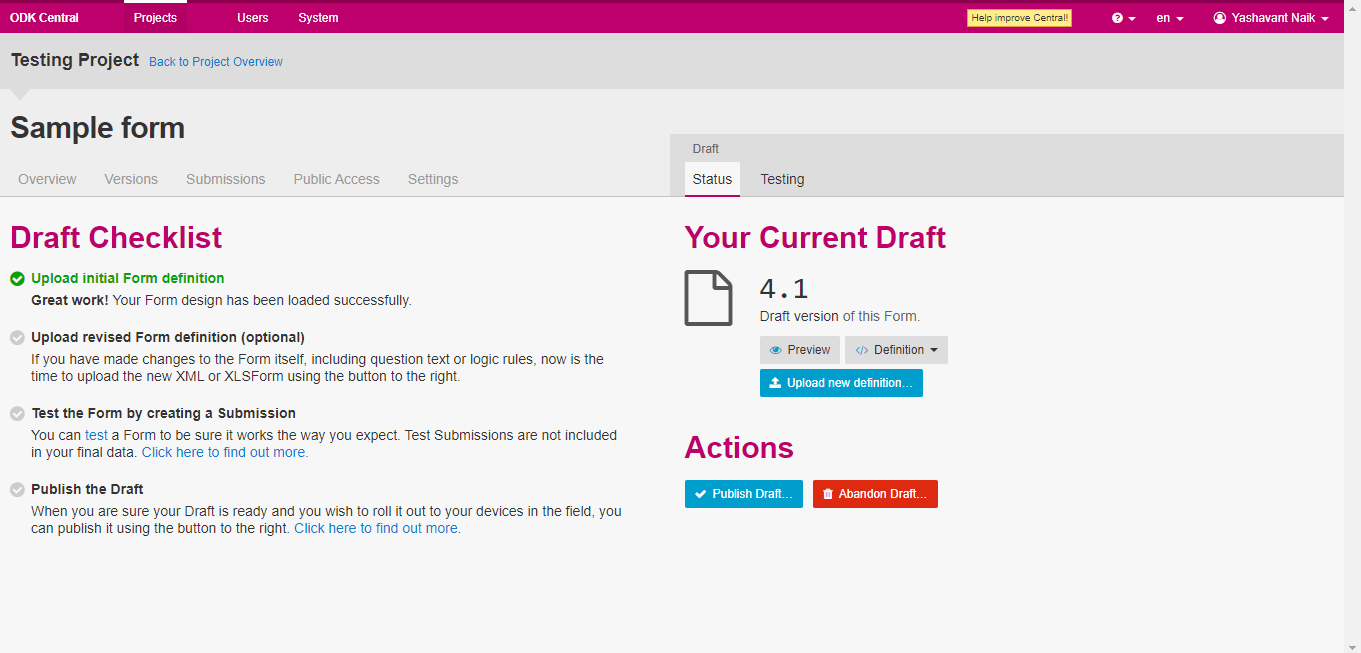Viewport: 1361px width, 653px height.
Task: Go to Users in top navigation
Action: tap(253, 18)
